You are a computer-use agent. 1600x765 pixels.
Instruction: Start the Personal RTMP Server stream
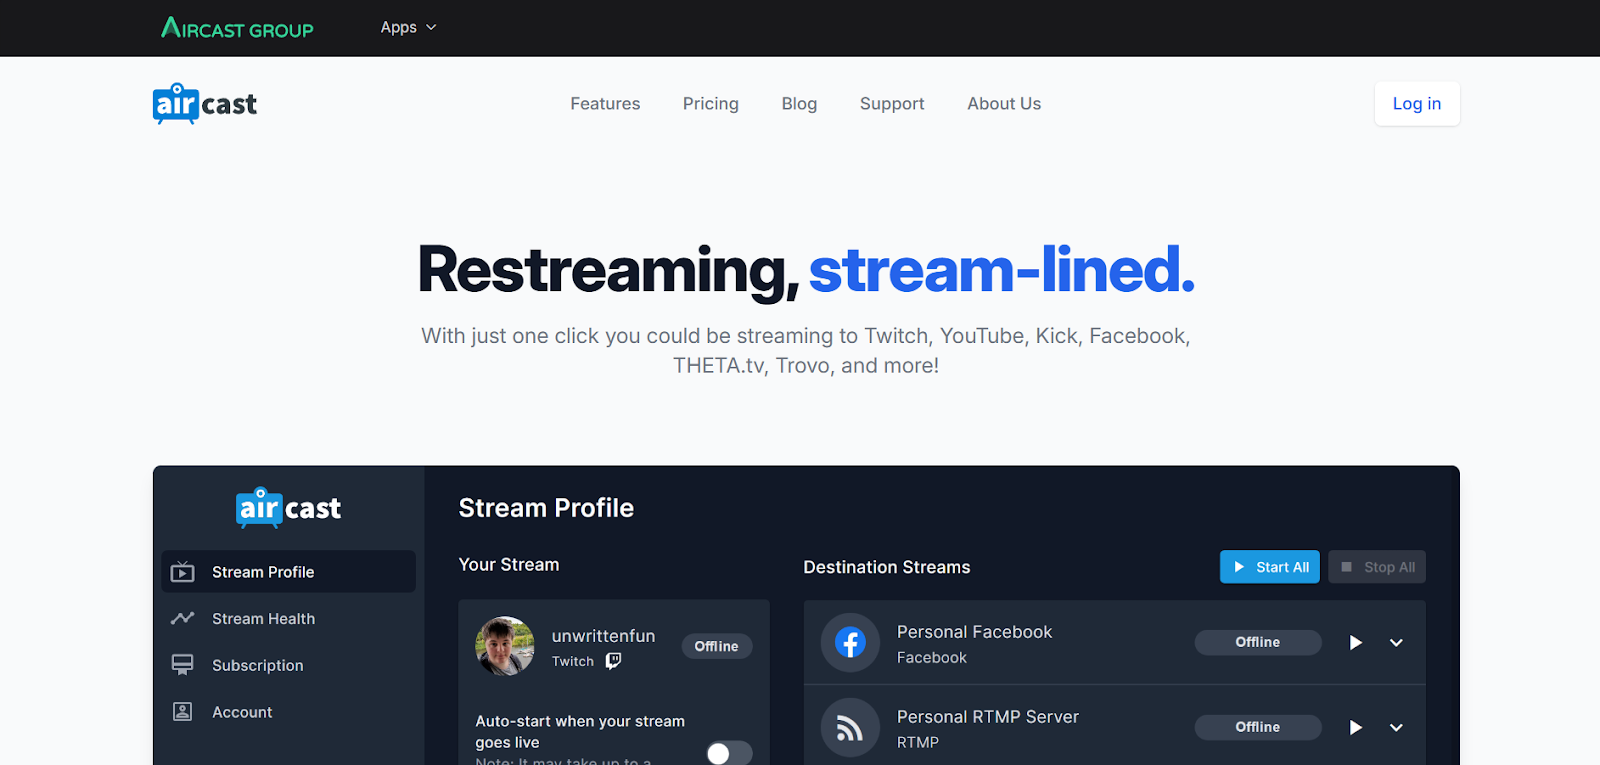pyautogui.click(x=1356, y=727)
